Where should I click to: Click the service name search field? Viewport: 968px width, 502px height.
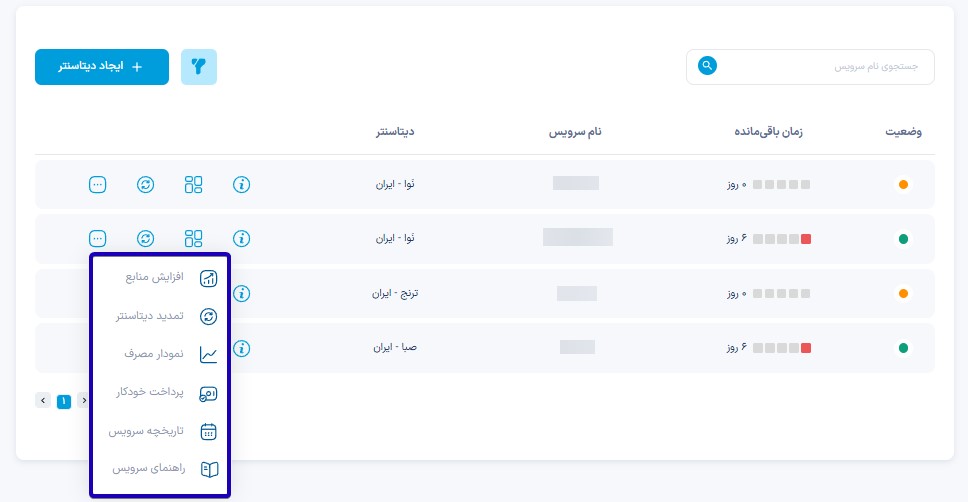[810, 67]
